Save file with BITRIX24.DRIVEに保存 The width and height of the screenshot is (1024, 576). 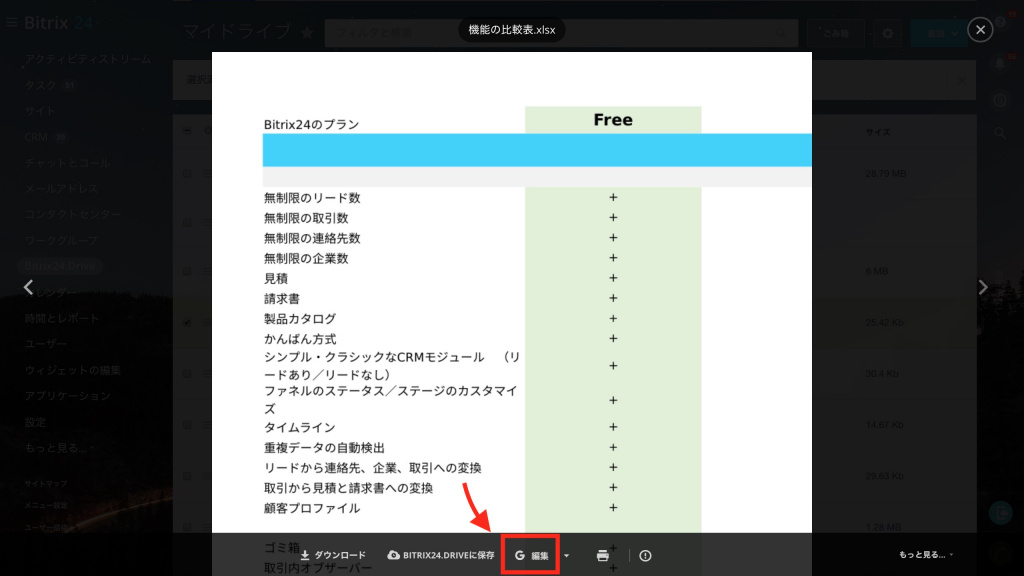[441, 555]
